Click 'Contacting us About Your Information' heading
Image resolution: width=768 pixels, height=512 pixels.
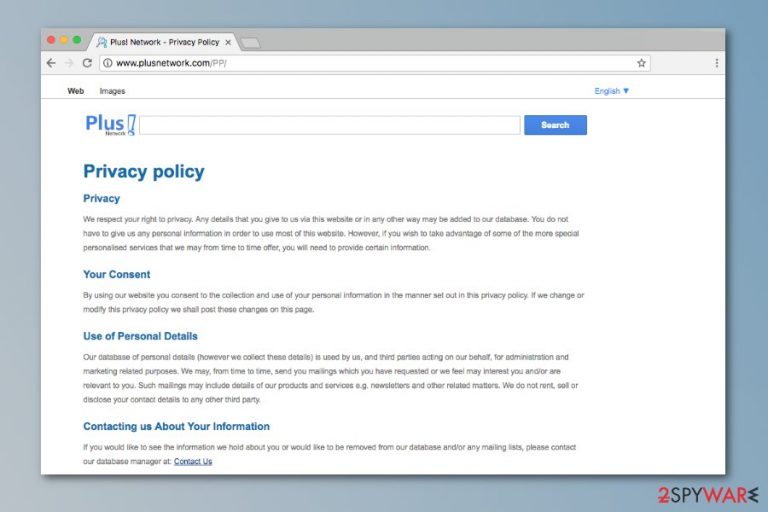point(176,426)
